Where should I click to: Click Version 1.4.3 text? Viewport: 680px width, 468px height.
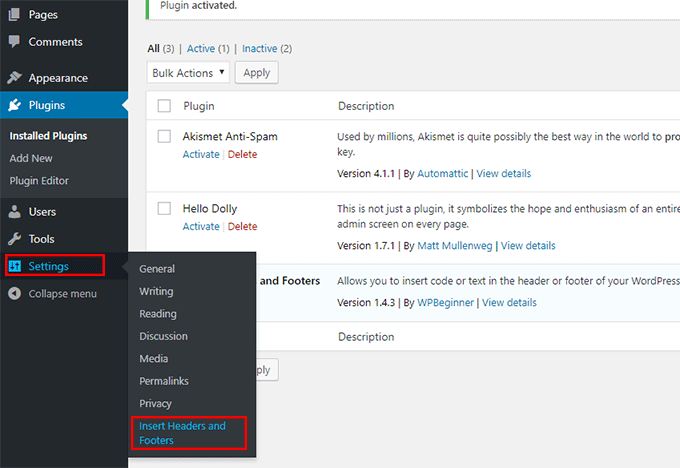click(x=366, y=302)
